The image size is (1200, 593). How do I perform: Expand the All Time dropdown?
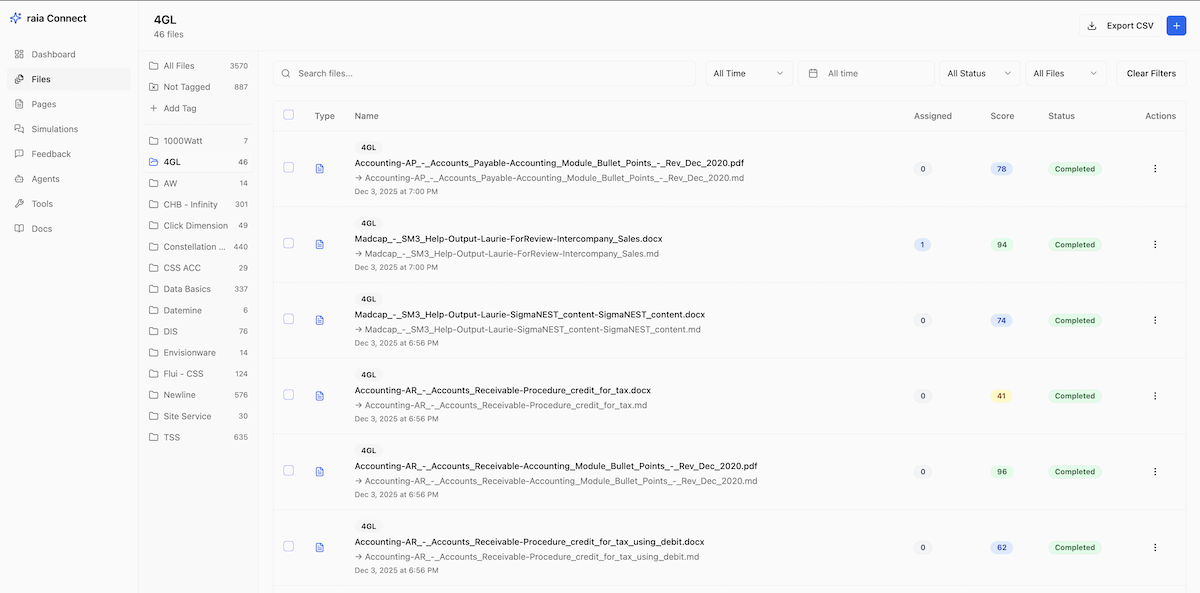[748, 72]
